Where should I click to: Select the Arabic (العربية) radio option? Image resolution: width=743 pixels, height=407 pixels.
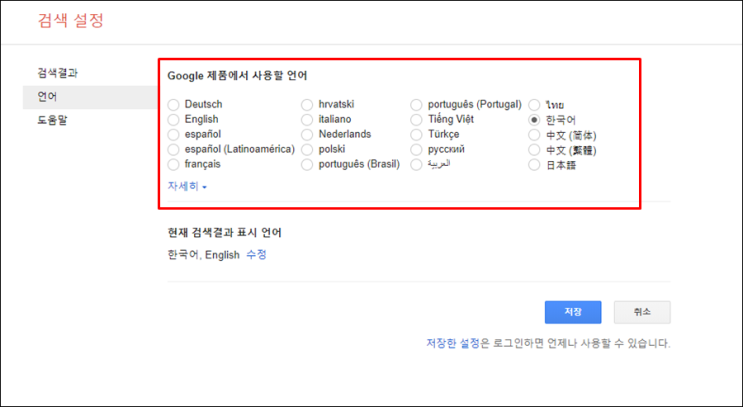[x=416, y=164]
